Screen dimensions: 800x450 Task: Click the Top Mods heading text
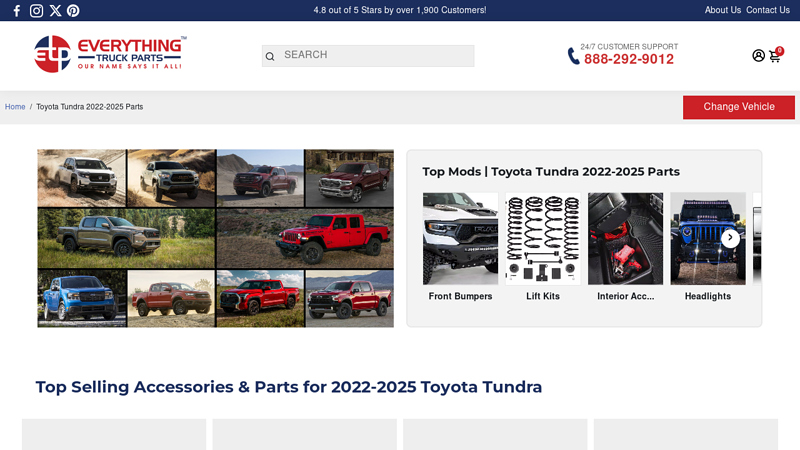pyautogui.click(x=551, y=171)
